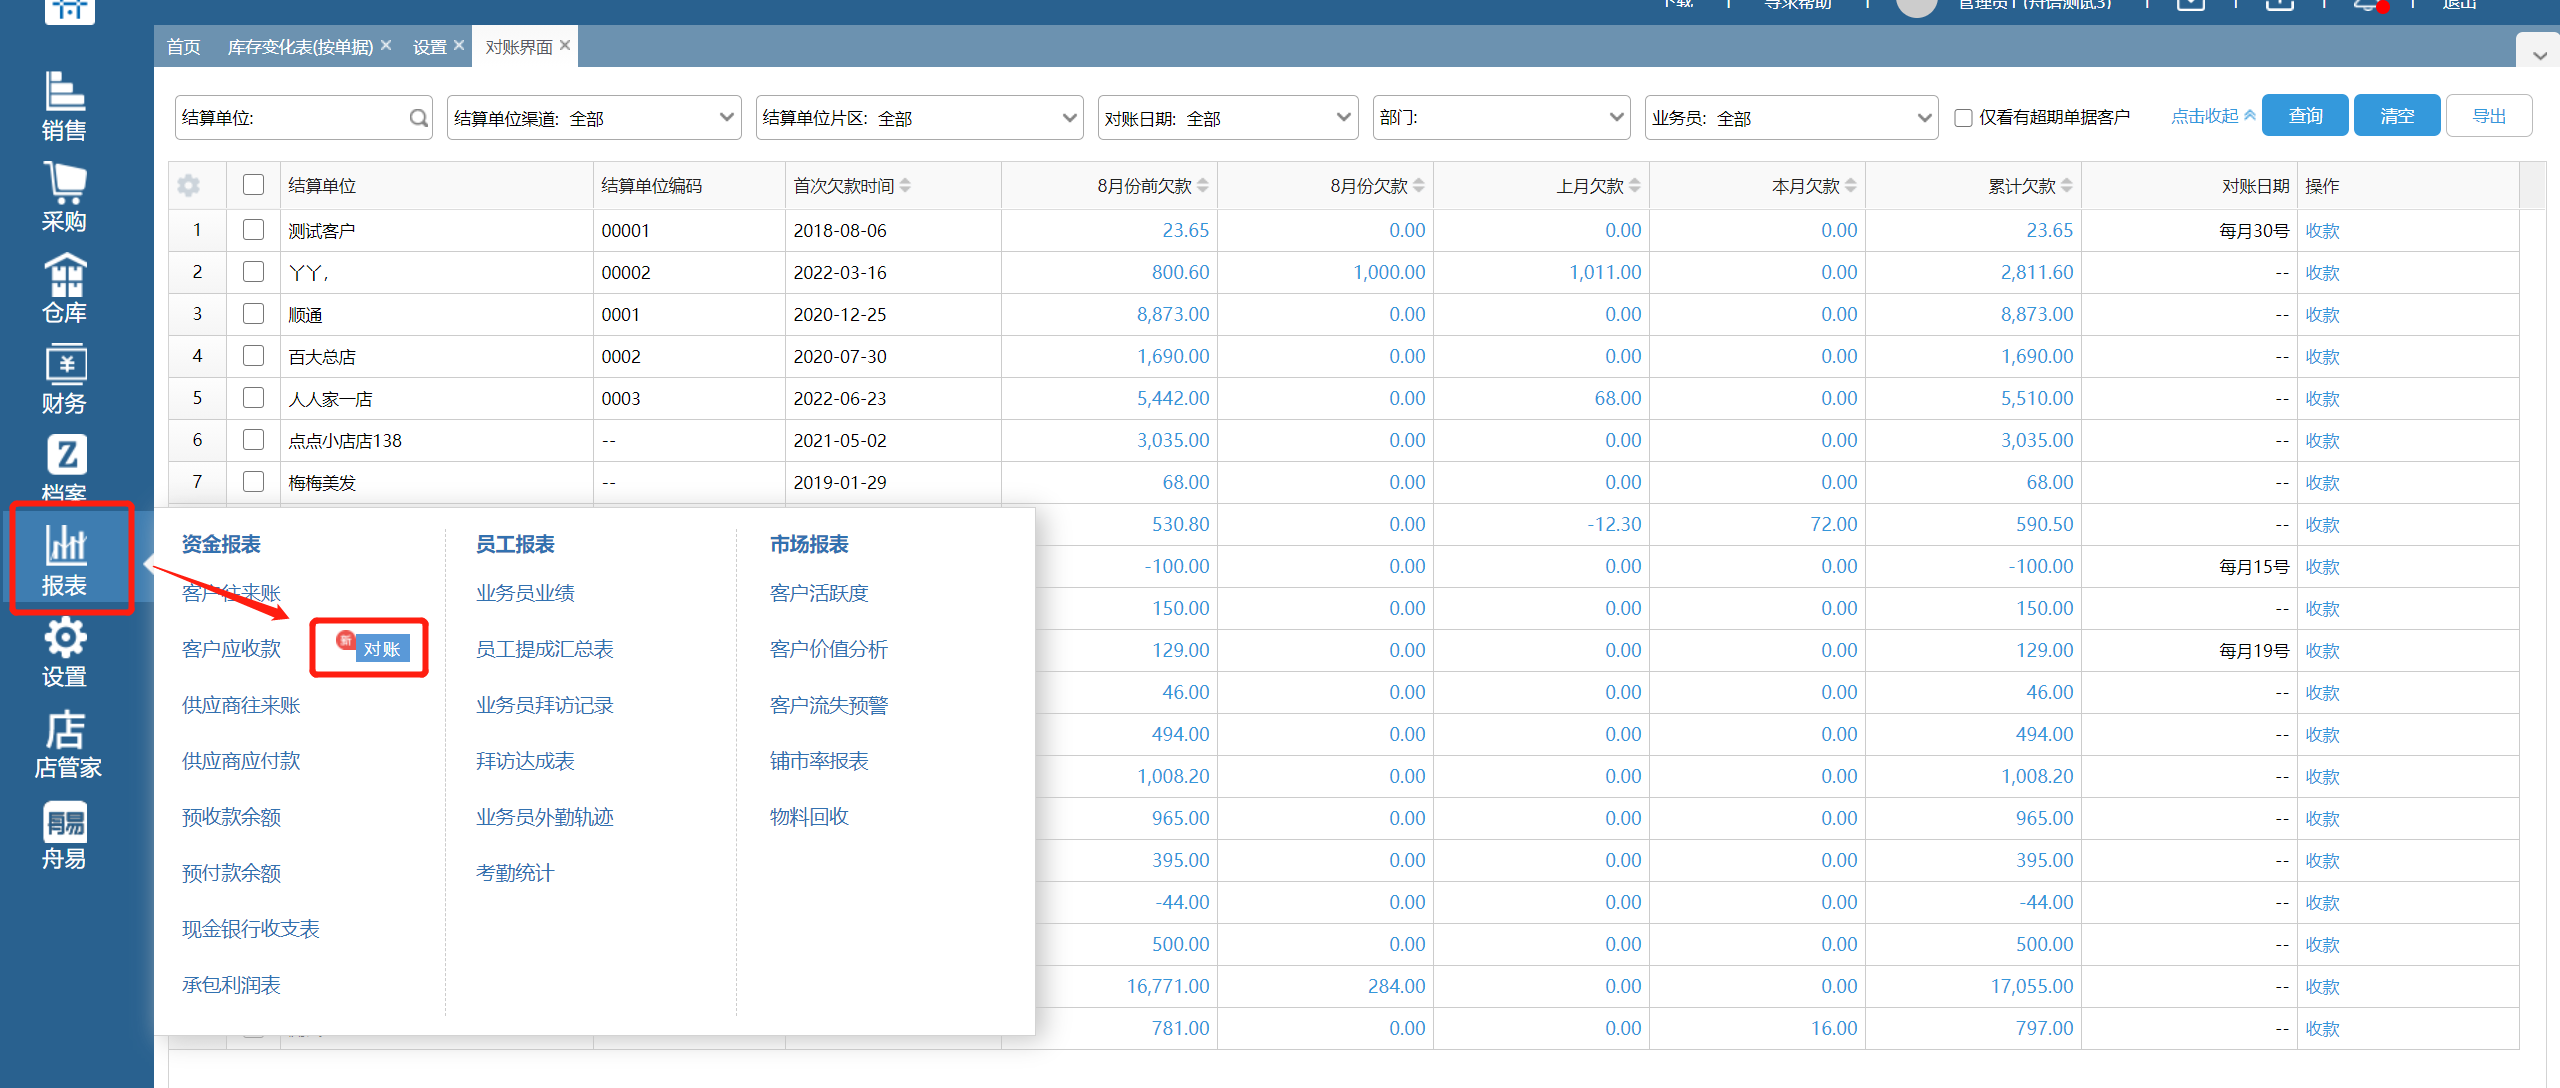Open 客户应收款 in 资金报表 menu
2560x1088 pixels.
[x=231, y=649]
